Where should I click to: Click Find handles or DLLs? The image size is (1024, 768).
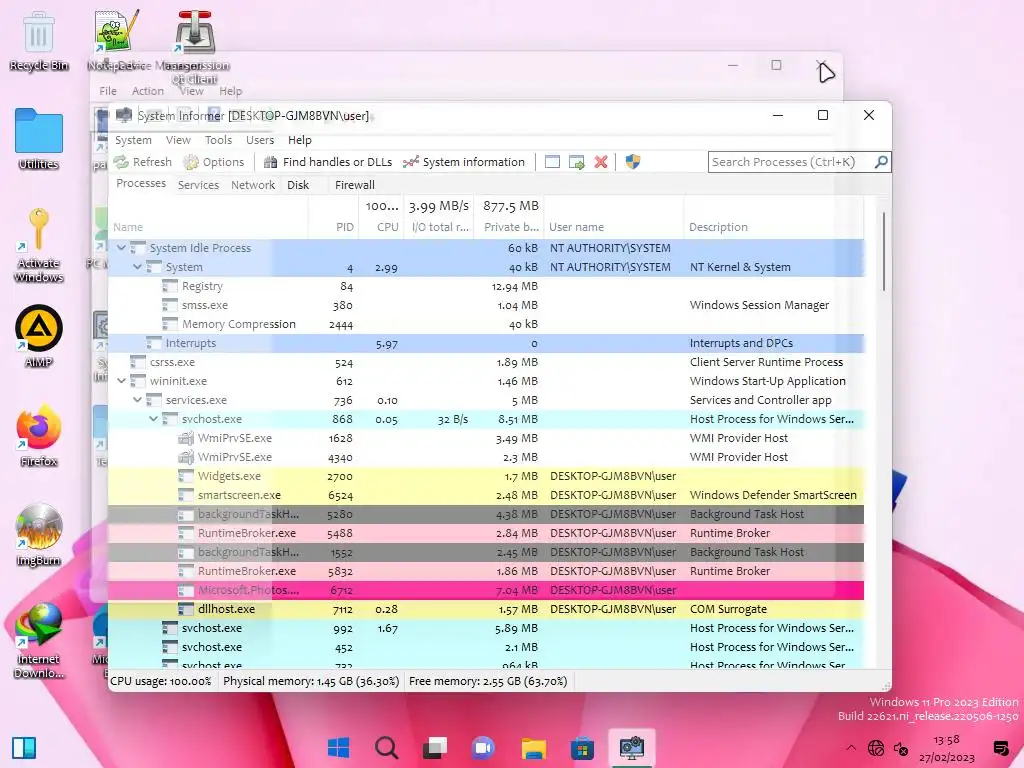tap(328, 162)
